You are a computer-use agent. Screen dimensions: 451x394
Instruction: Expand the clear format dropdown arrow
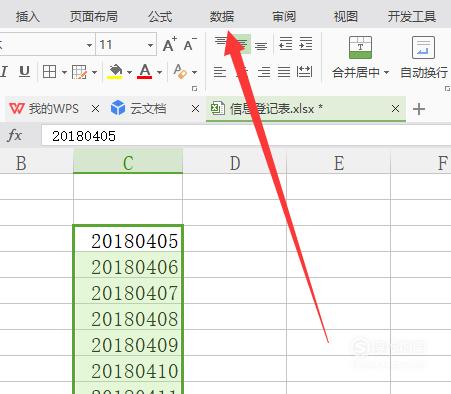point(194,72)
